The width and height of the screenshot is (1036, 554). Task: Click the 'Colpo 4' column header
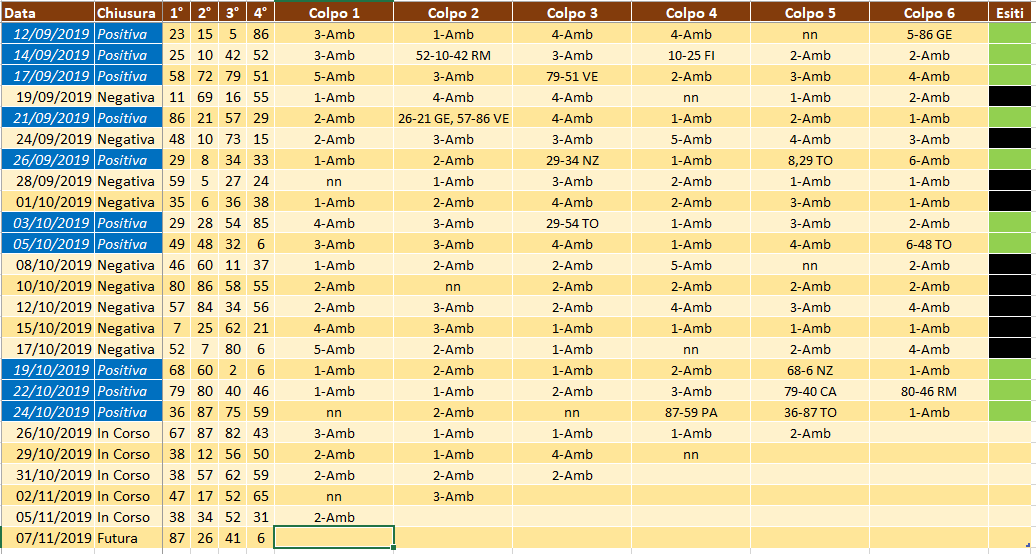pyautogui.click(x=691, y=13)
